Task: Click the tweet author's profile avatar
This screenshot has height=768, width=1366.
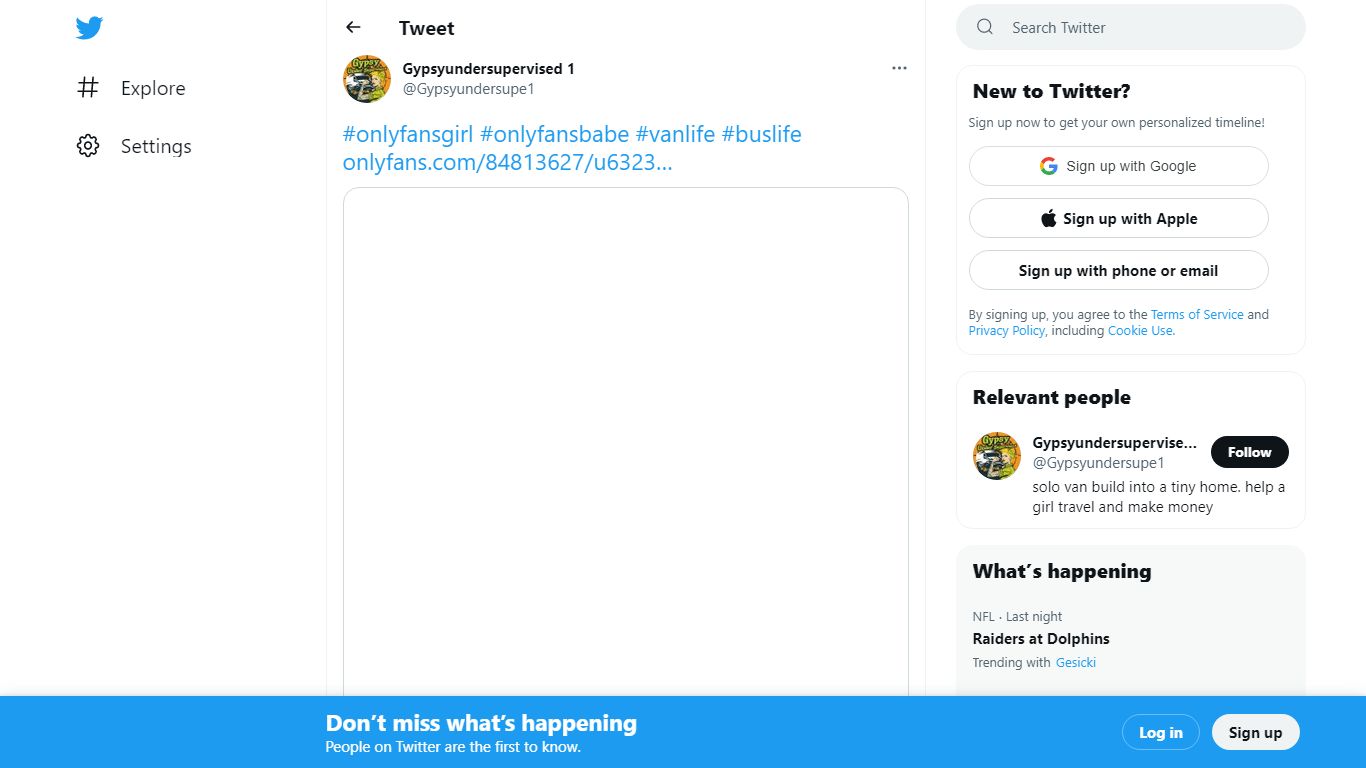Action: tap(367, 79)
